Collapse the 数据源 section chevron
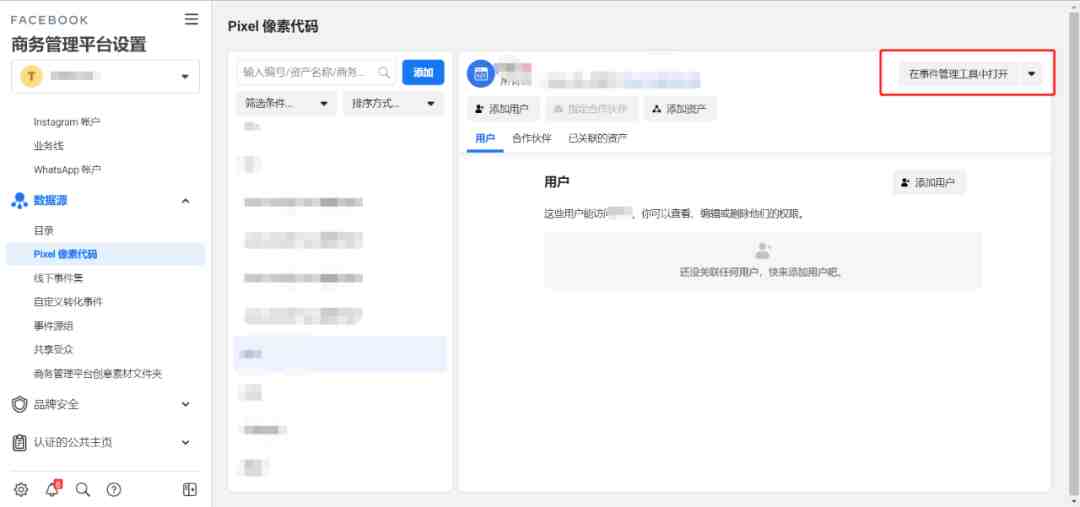The height and width of the screenshot is (507, 1080). [185, 200]
